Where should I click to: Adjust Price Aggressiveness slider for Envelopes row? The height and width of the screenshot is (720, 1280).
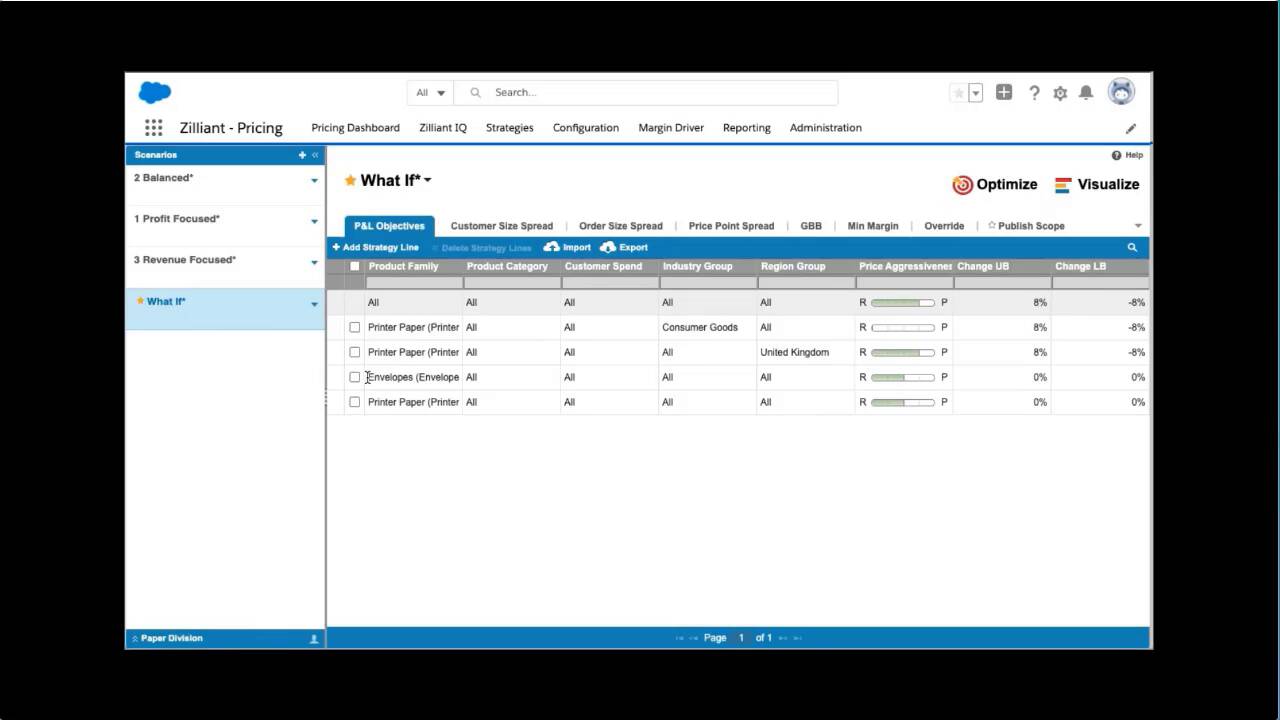902,377
